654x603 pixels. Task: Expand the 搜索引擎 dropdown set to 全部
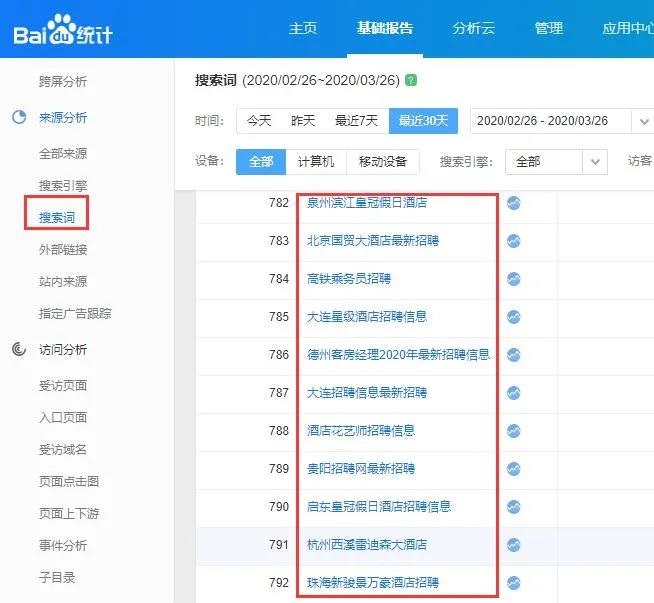pyautogui.click(x=556, y=162)
